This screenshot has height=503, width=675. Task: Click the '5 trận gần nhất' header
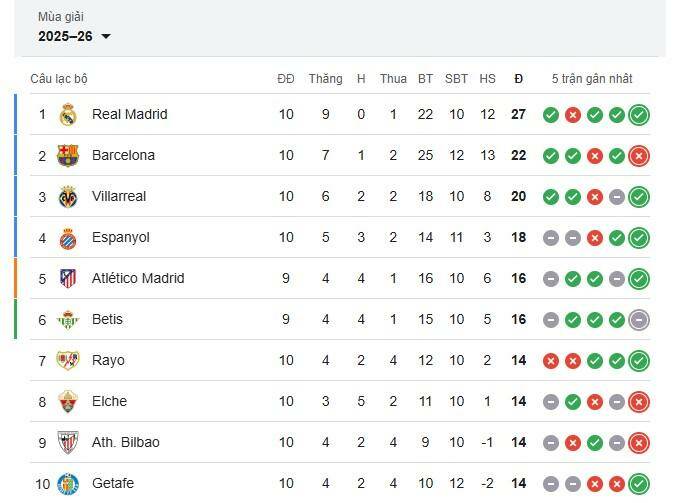[592, 79]
